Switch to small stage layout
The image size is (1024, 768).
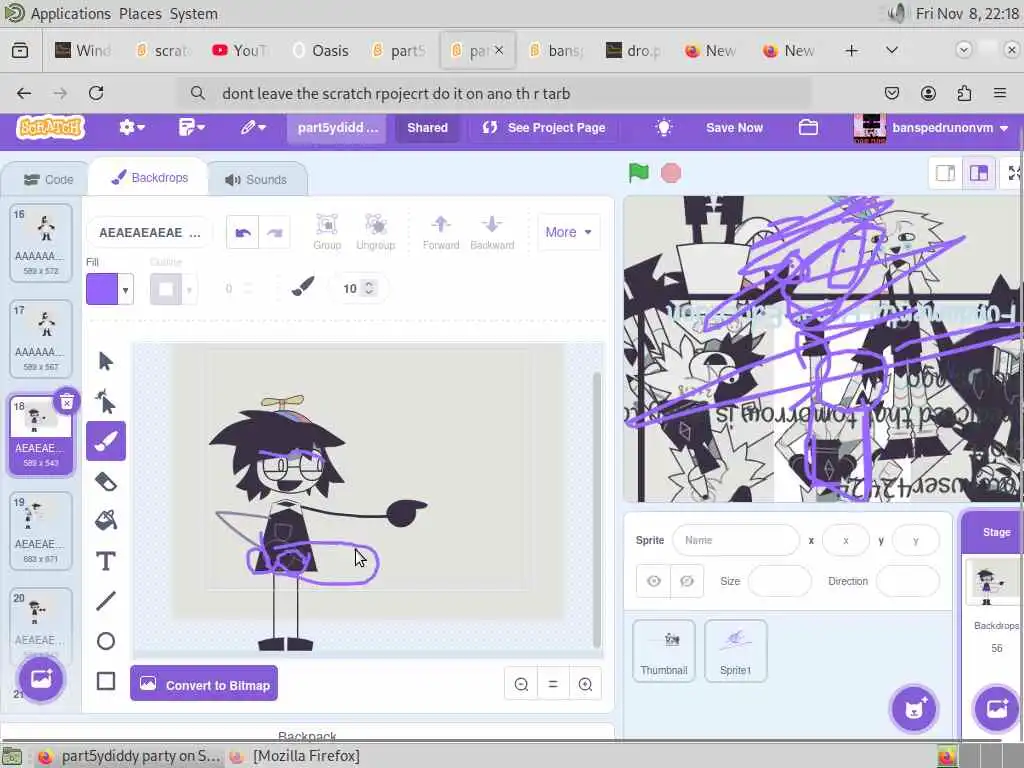[x=946, y=173]
